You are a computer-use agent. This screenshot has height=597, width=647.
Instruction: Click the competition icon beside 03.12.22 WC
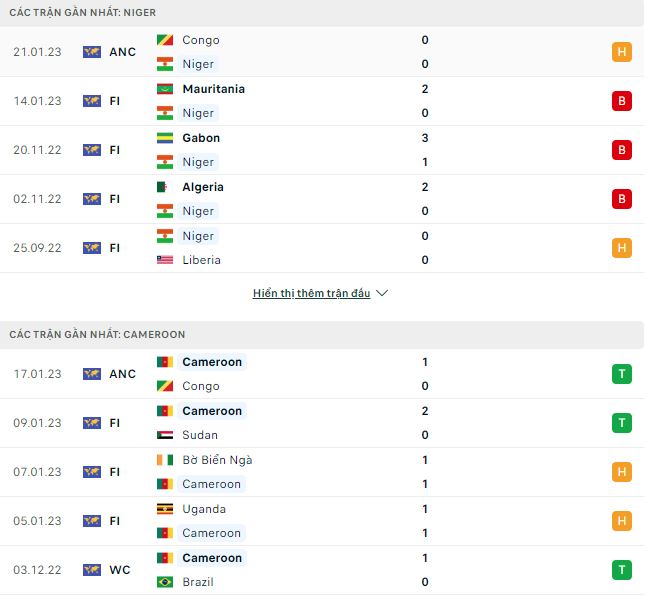92,570
